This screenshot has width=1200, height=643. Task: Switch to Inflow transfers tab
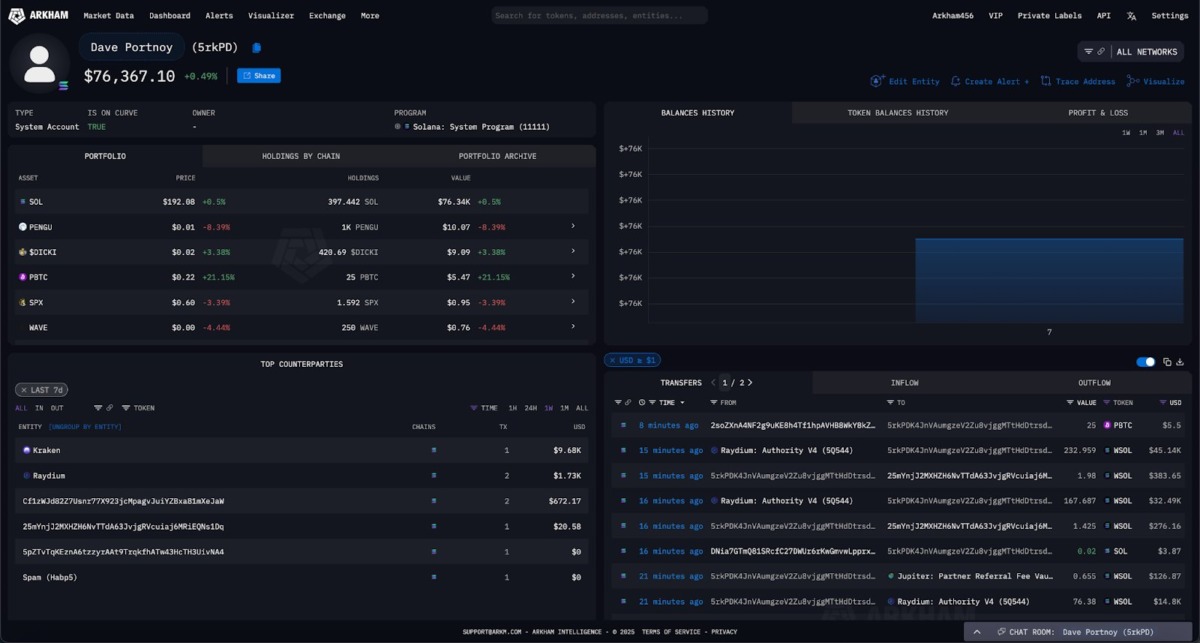(x=904, y=383)
